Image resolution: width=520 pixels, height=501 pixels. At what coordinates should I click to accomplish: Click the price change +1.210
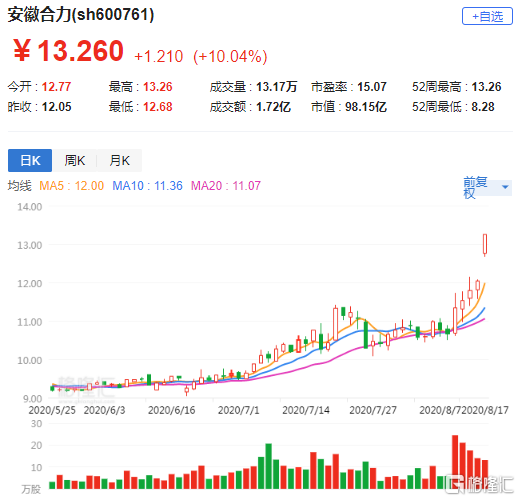click(x=158, y=57)
